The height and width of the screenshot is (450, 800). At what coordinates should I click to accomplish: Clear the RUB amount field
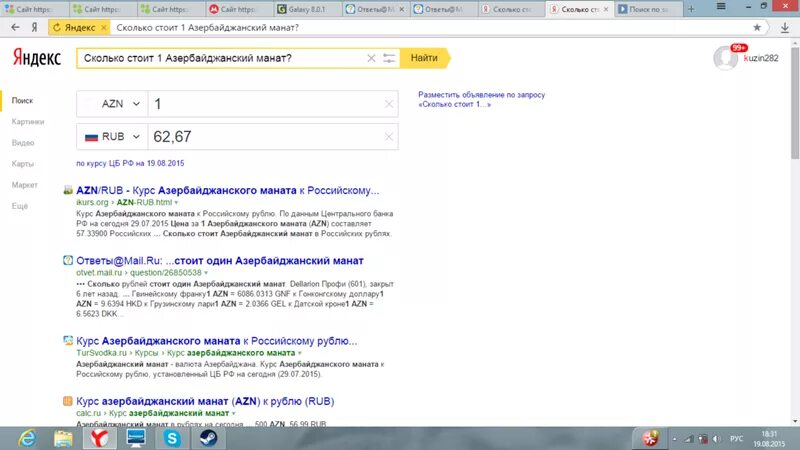389,137
